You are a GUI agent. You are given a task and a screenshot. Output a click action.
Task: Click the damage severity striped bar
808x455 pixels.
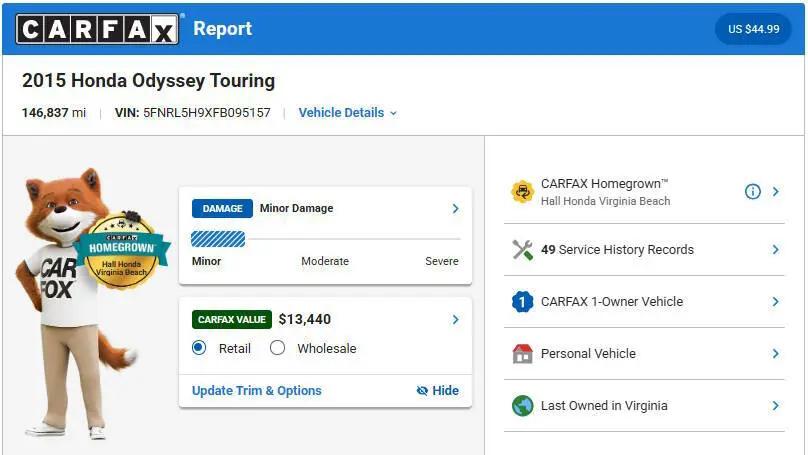tap(218, 239)
